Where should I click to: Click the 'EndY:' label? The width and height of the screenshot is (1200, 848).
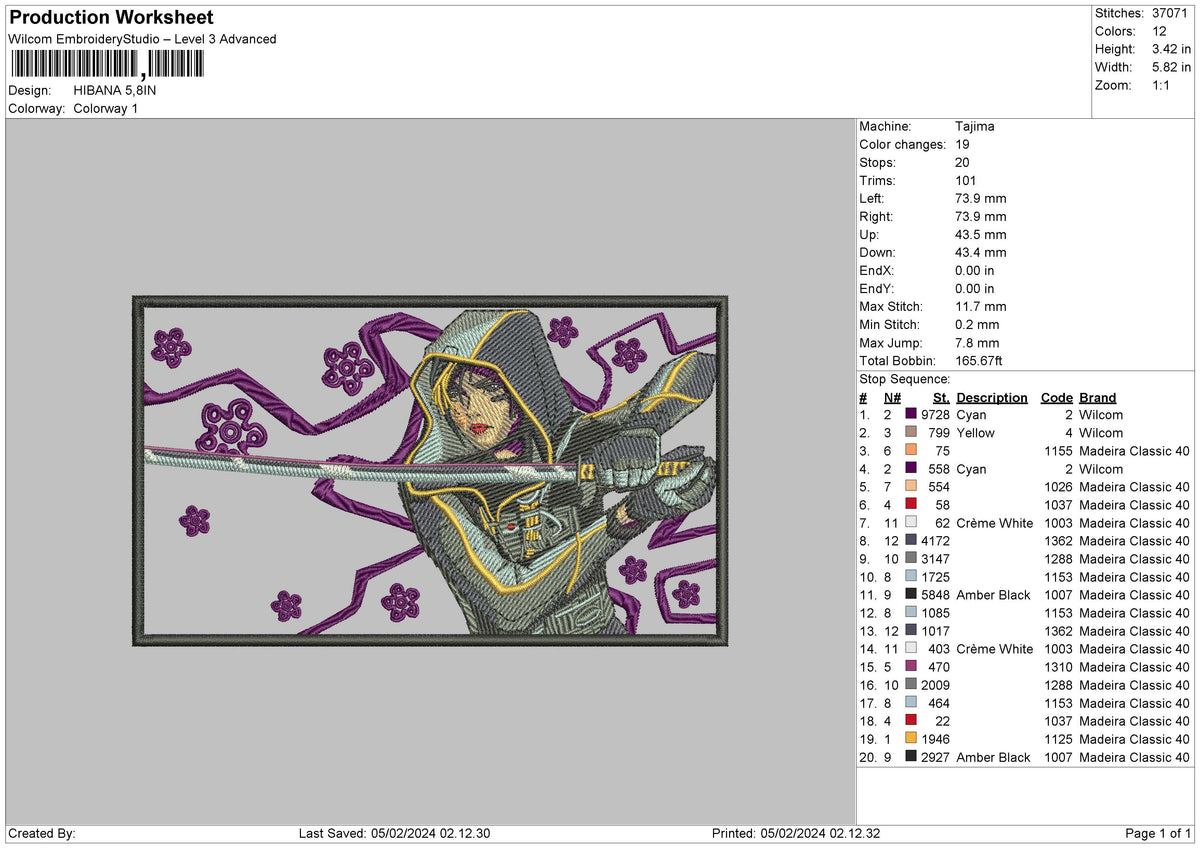click(x=877, y=288)
